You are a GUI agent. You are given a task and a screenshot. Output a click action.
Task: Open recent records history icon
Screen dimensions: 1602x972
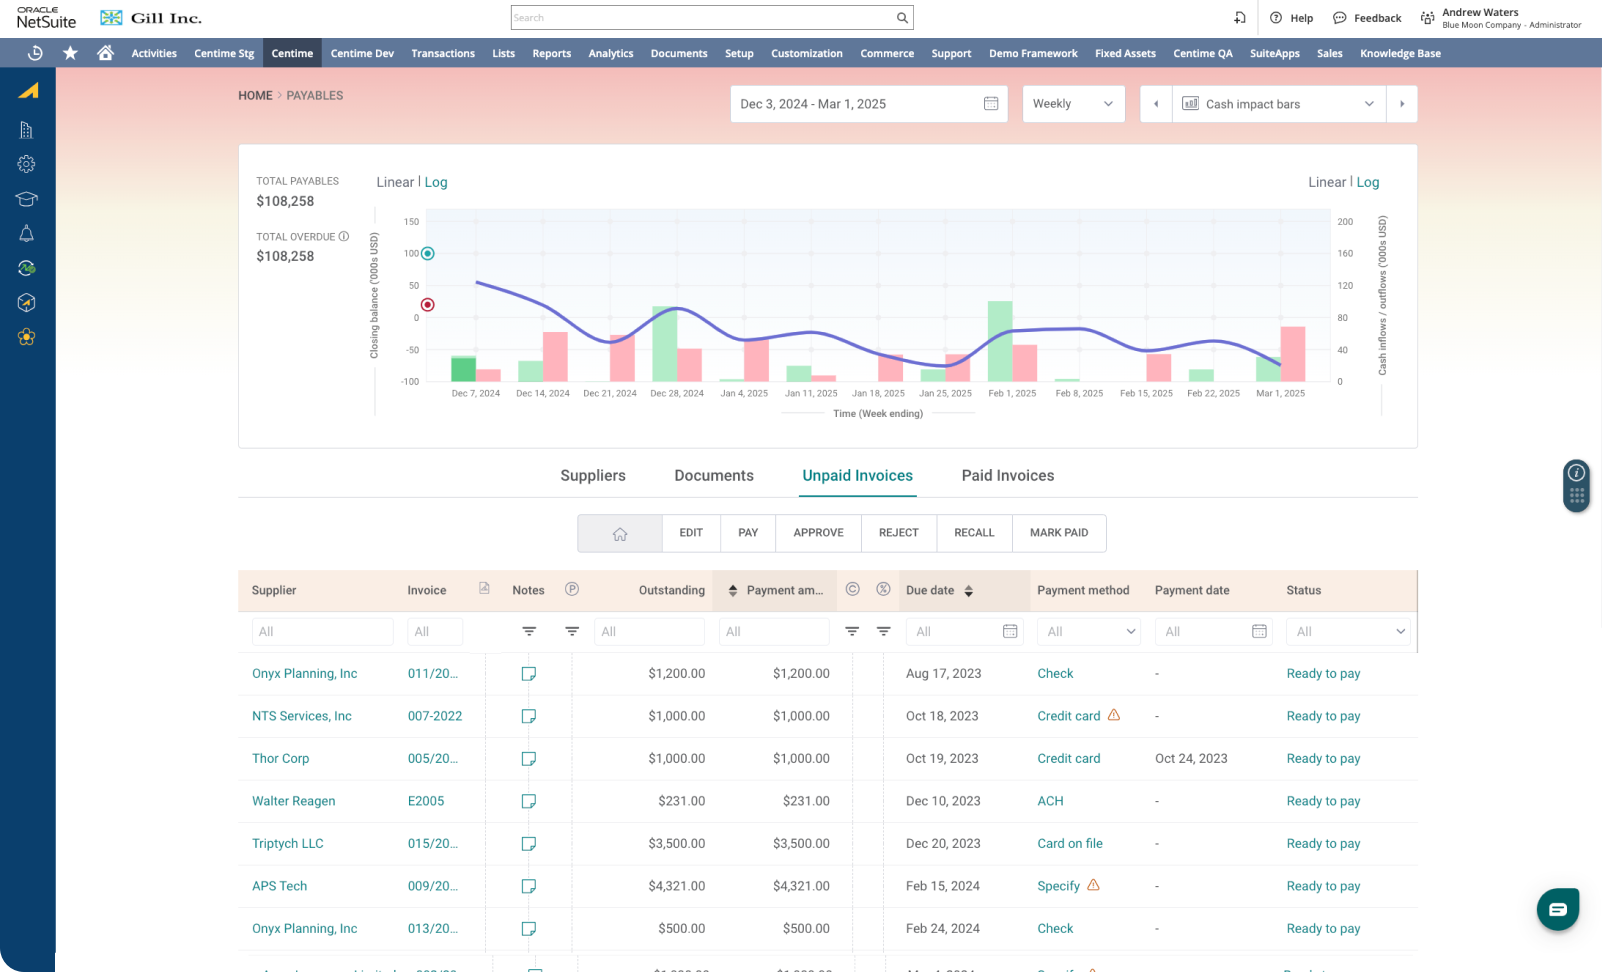point(35,53)
